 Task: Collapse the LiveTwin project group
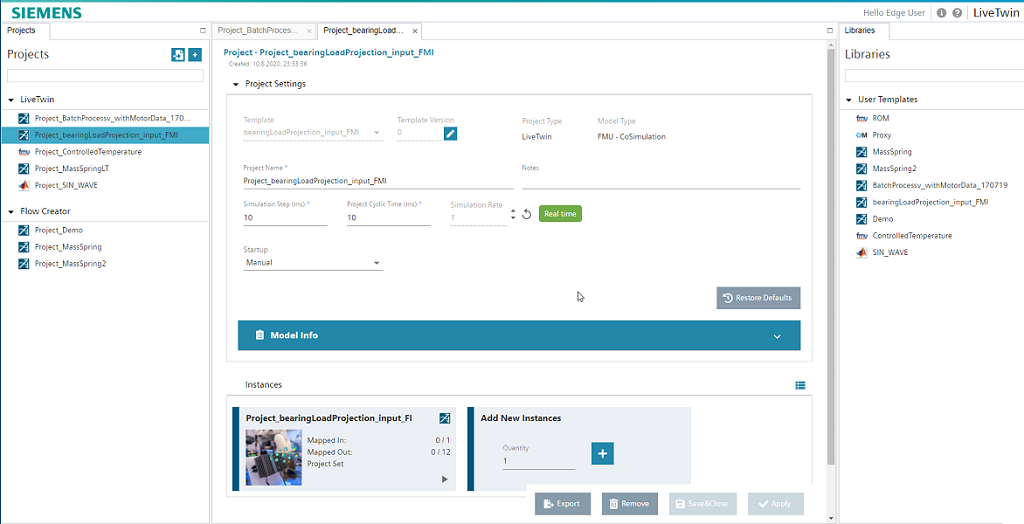click(11, 100)
